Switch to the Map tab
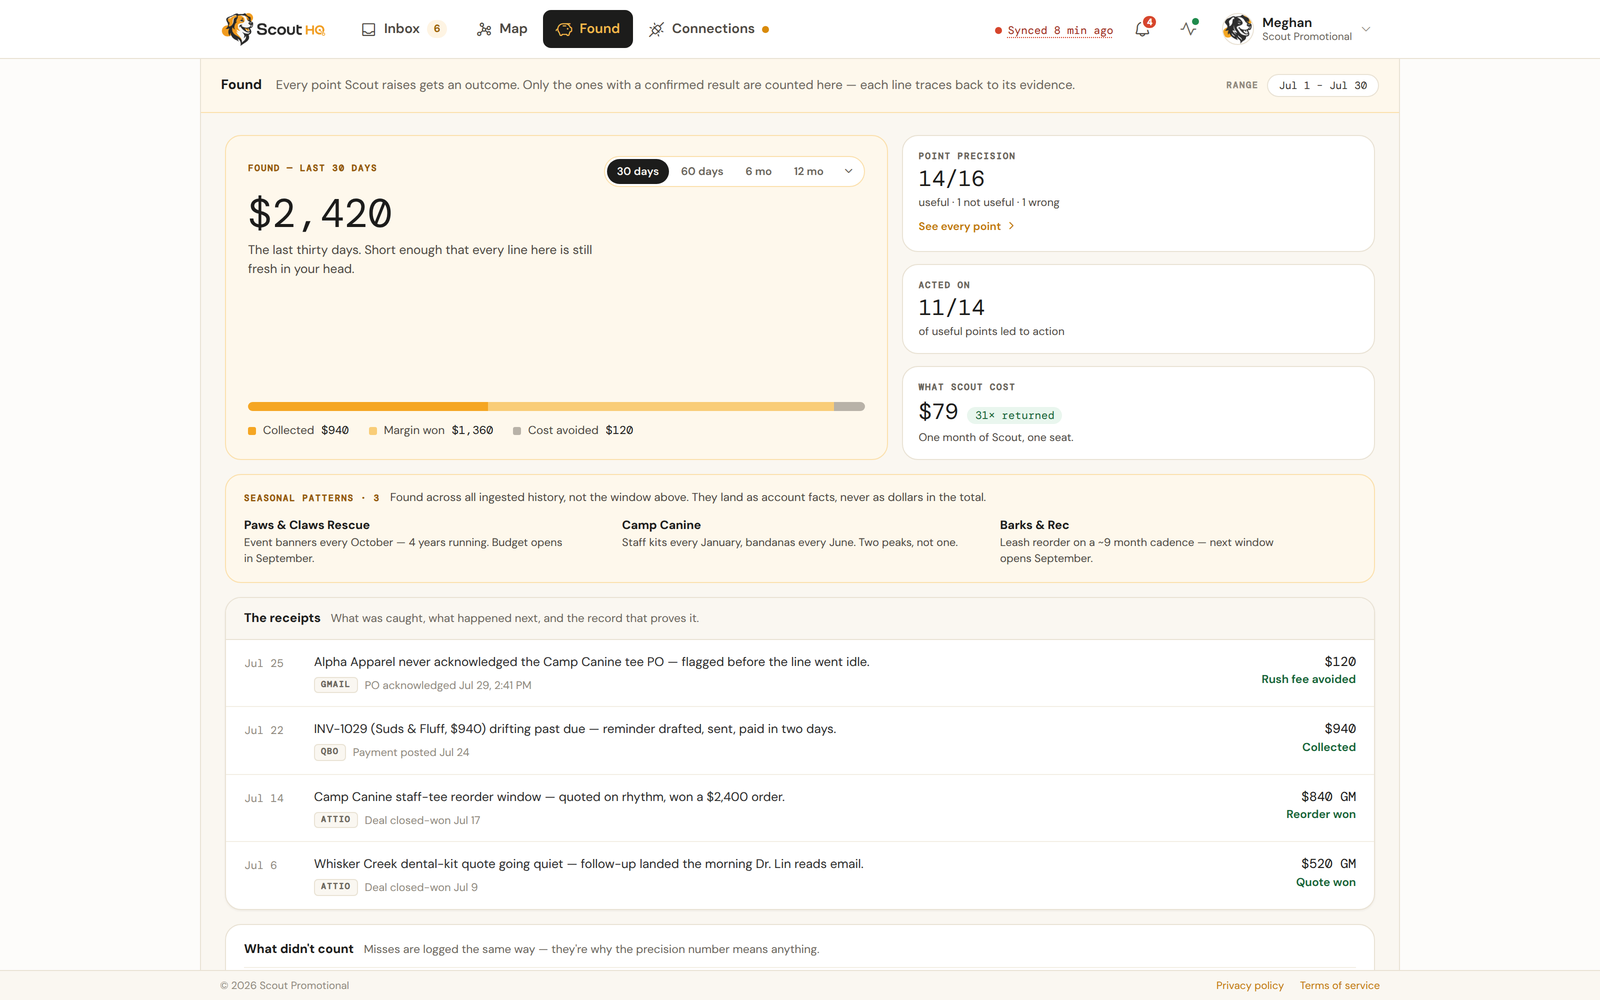The image size is (1600, 1000). coord(502,29)
